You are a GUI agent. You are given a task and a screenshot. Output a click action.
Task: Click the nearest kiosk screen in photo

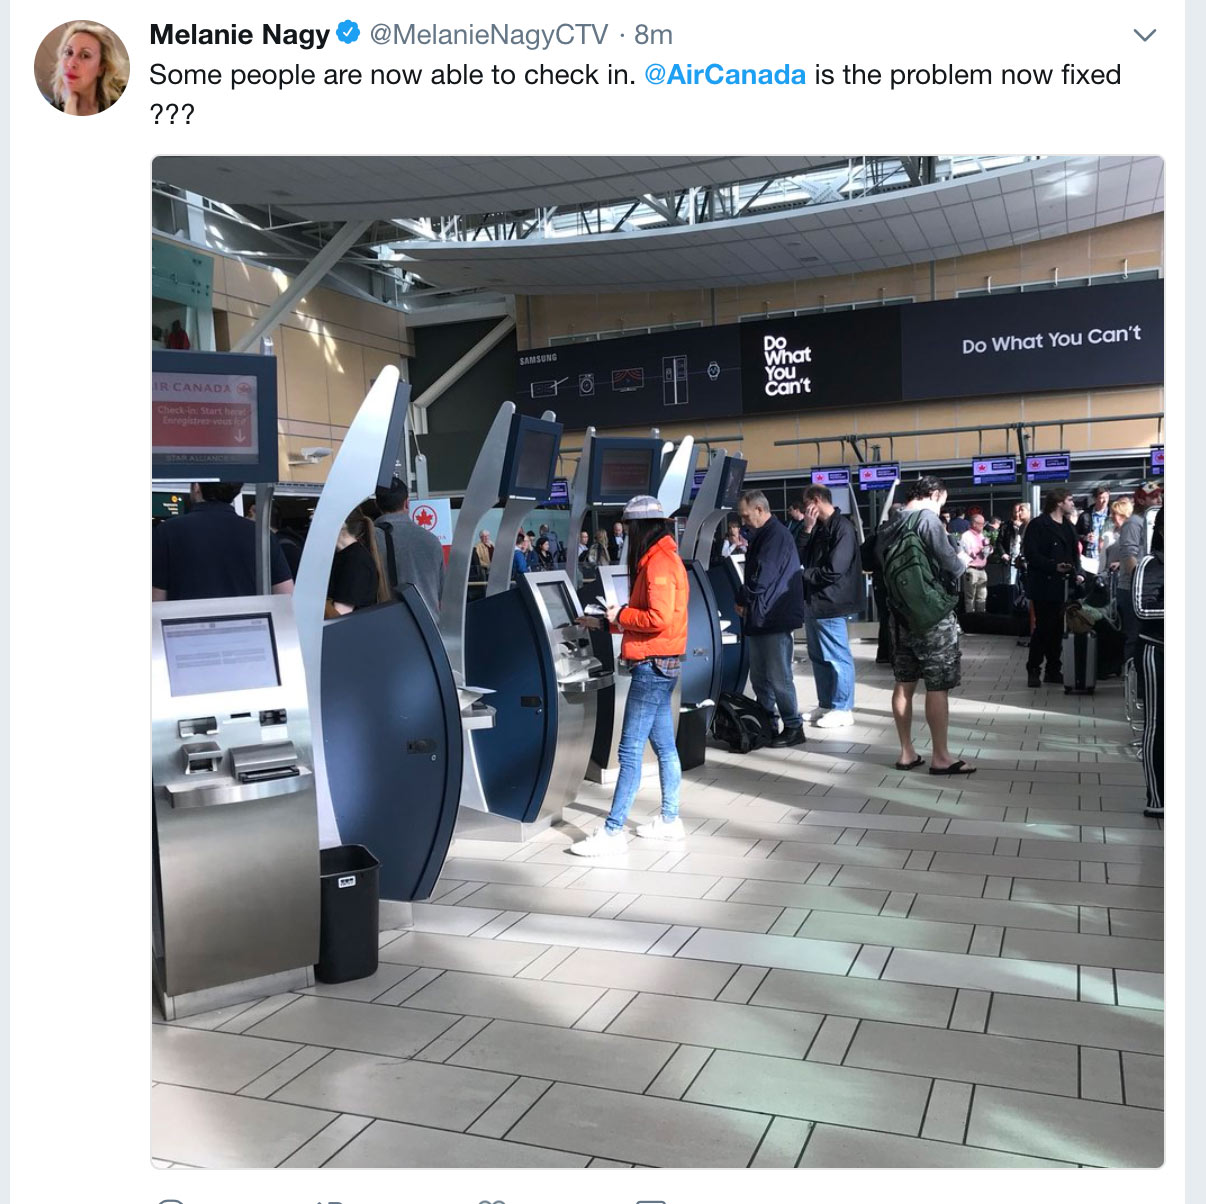pyautogui.click(x=221, y=654)
